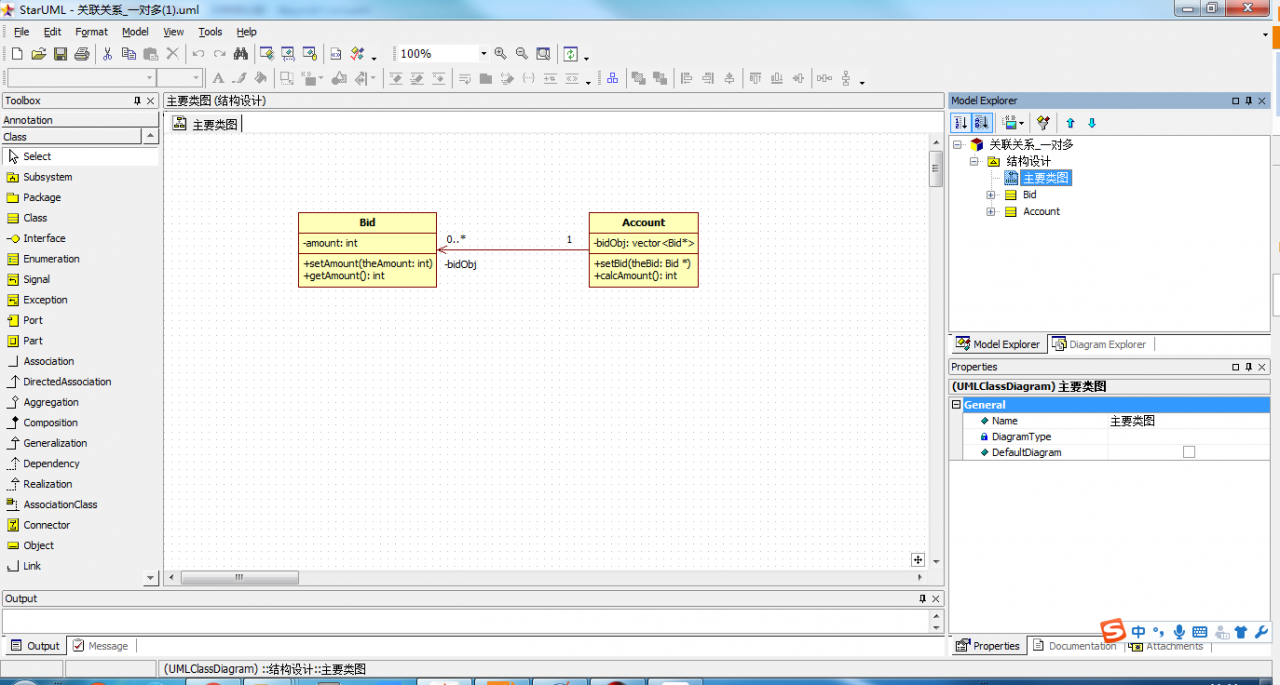Choose the Composition tool in Toolbox
This screenshot has height=685, width=1280.
click(x=50, y=423)
